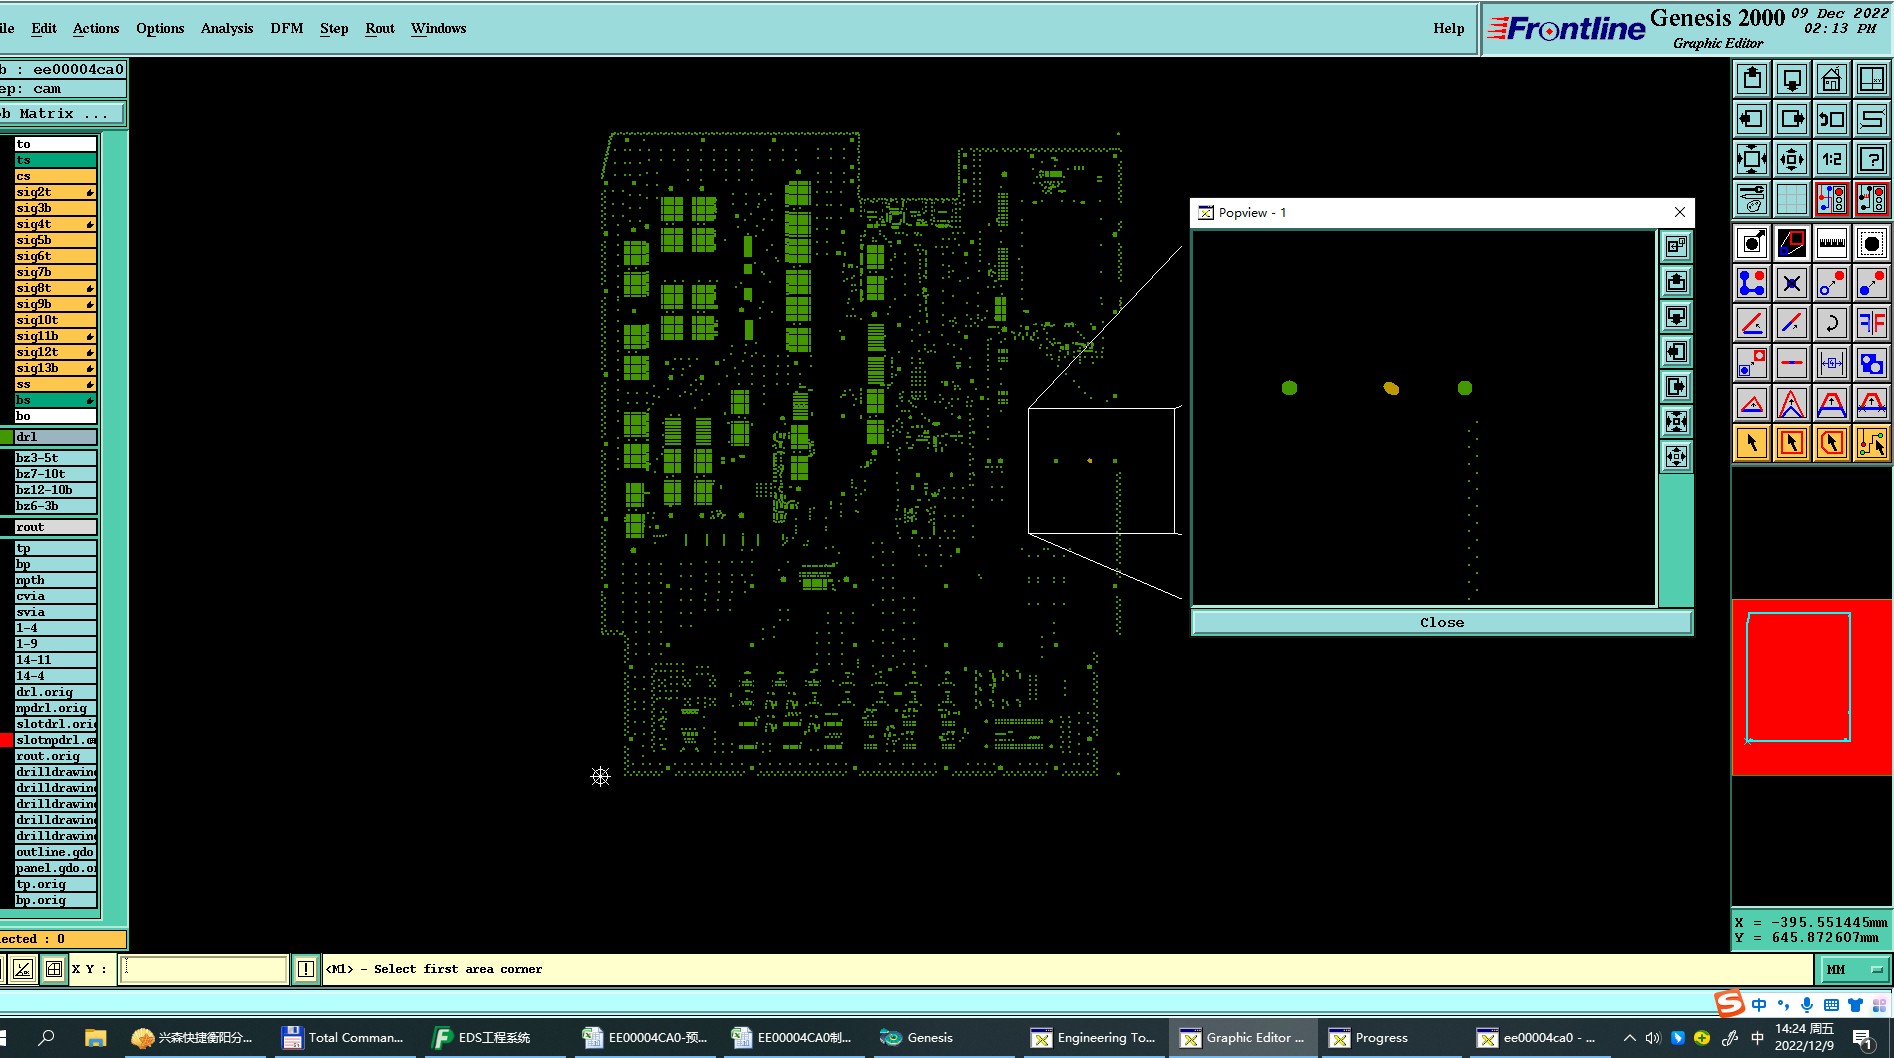Click the X Y coordinate input field
Image resolution: width=1894 pixels, height=1058 pixels.
pos(204,969)
